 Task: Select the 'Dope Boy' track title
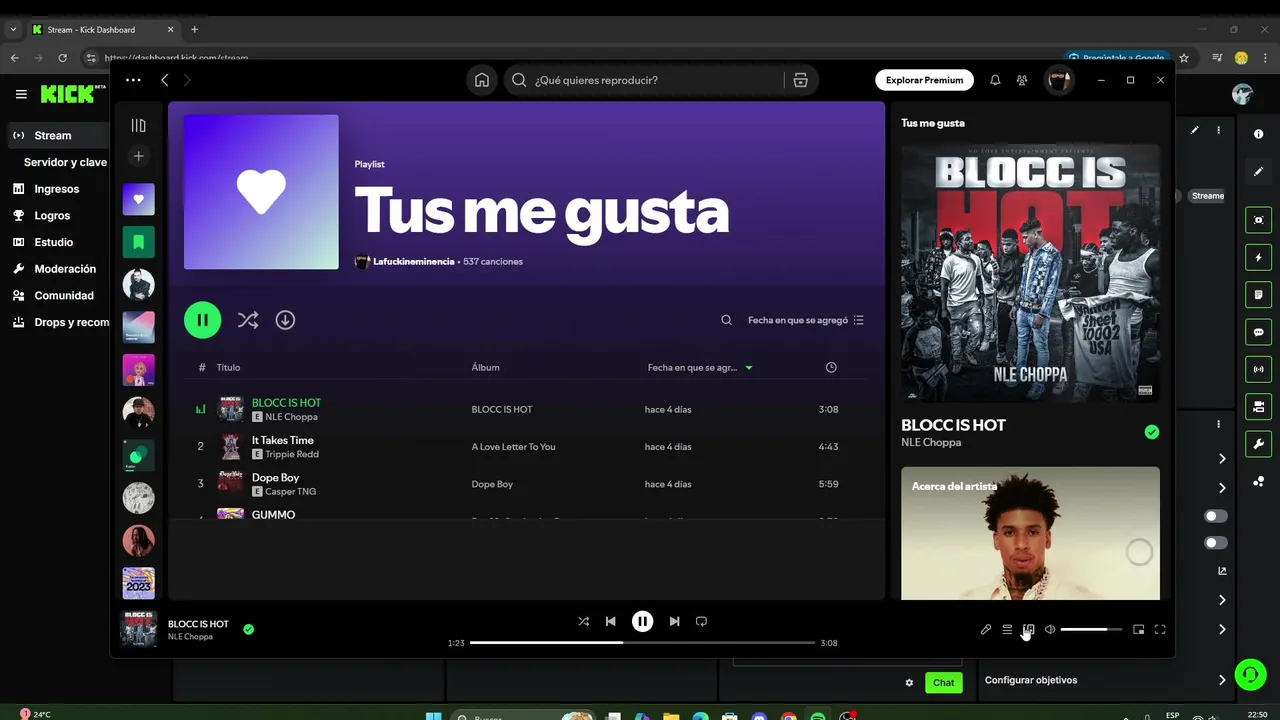tap(275, 477)
